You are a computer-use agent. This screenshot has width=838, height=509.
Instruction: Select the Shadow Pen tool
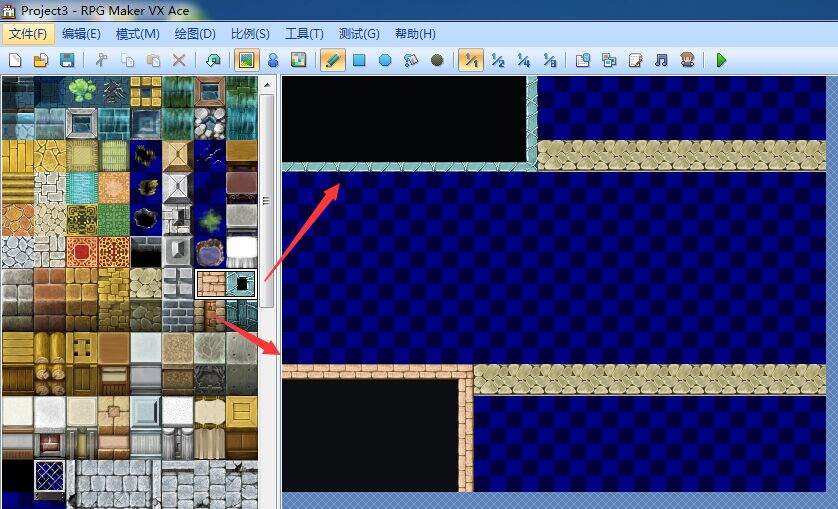pos(437,60)
